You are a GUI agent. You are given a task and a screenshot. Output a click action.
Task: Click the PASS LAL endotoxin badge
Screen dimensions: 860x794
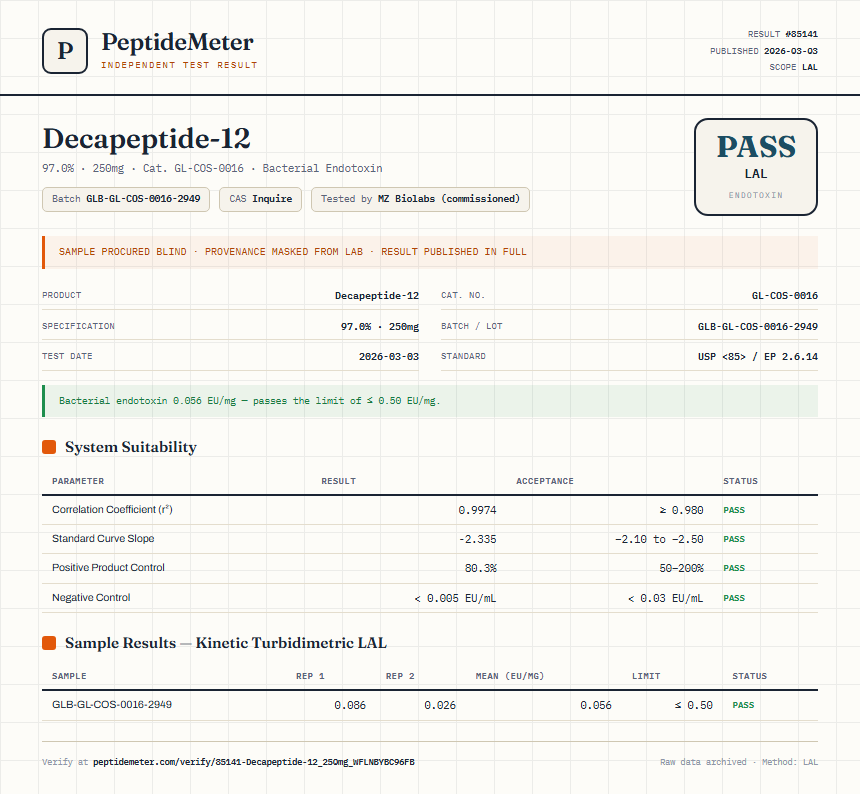coord(756,167)
